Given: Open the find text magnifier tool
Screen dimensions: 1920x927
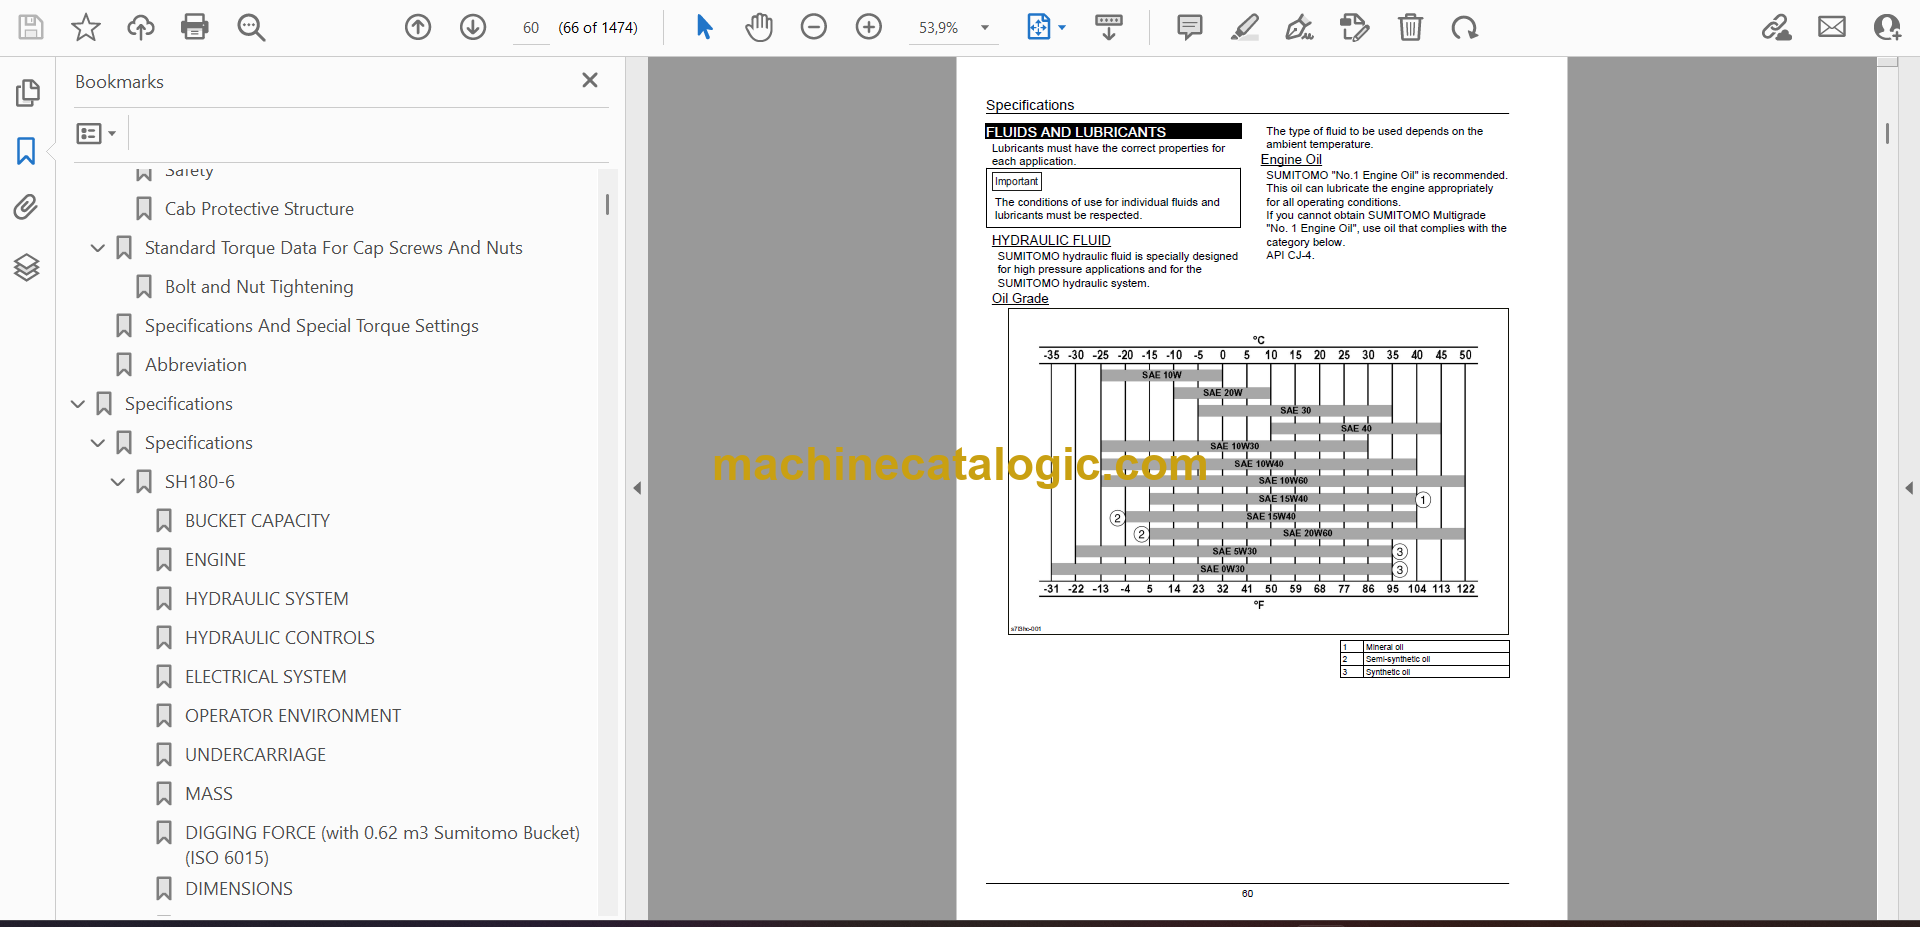Looking at the screenshot, I should pos(251,27).
